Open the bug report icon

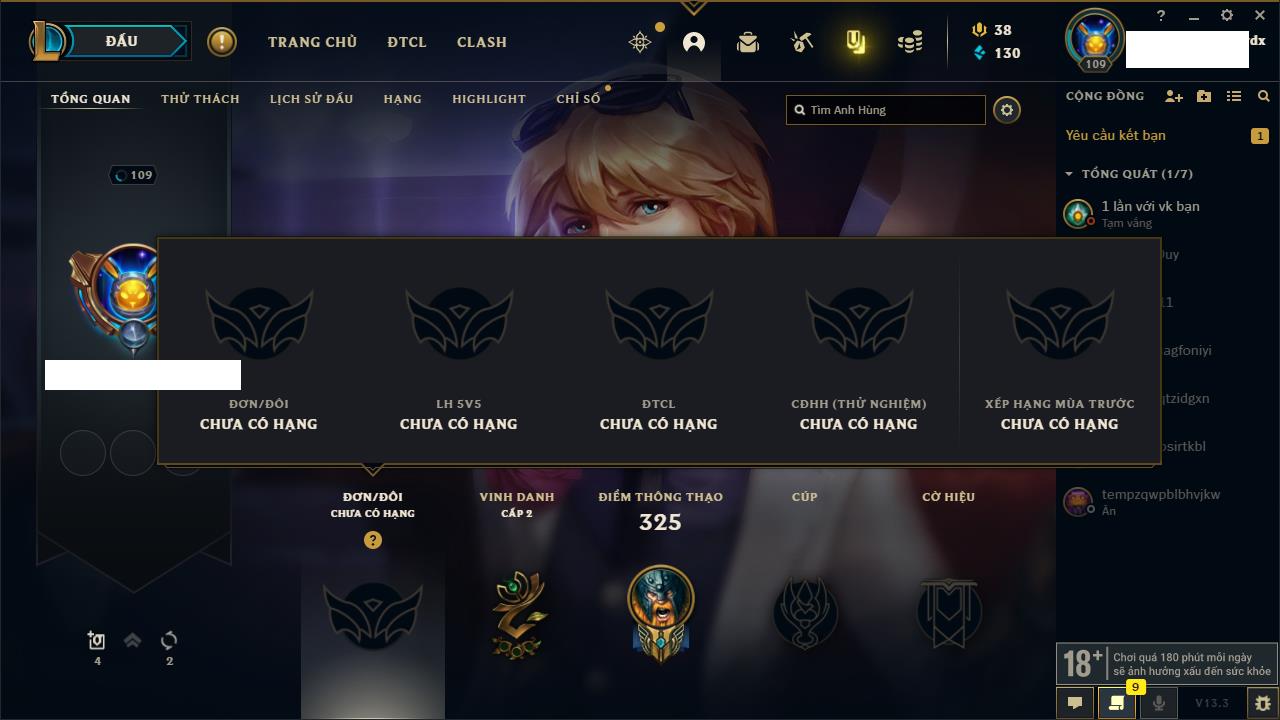pyautogui.click(x=1263, y=703)
